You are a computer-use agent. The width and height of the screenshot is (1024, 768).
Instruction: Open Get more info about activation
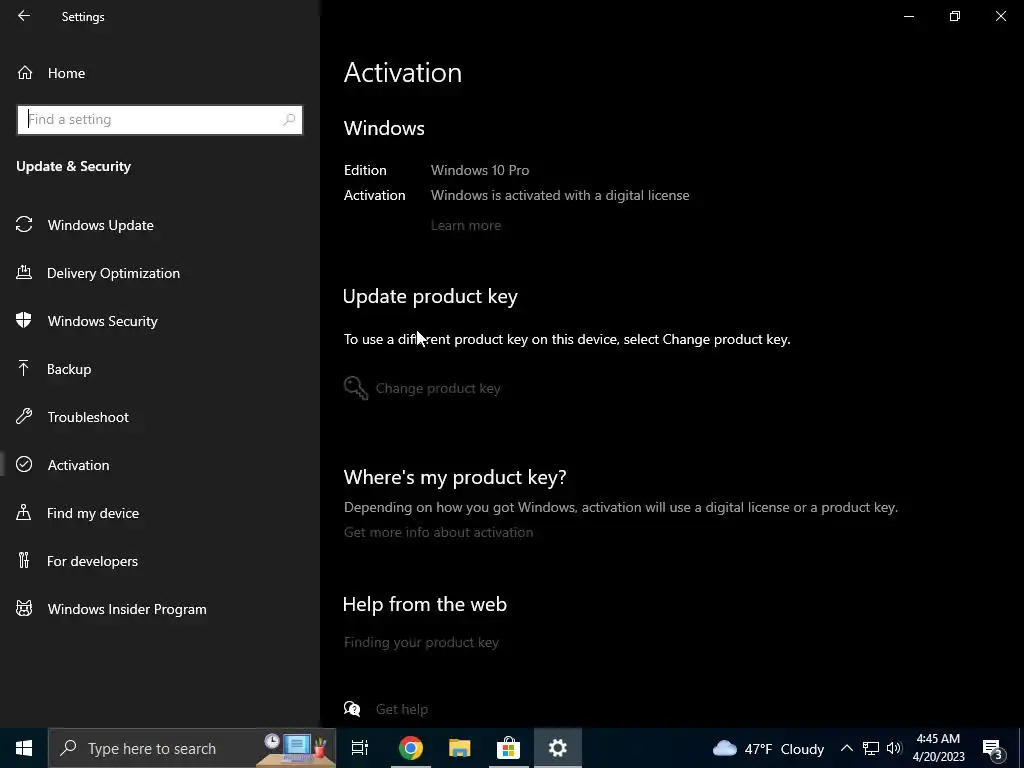pos(438,532)
